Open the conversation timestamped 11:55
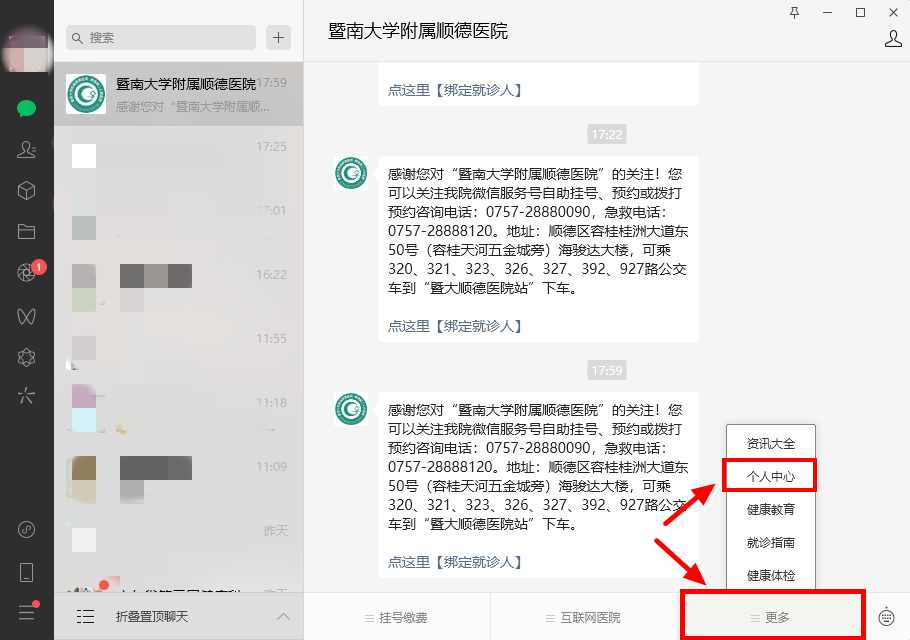 point(179,349)
